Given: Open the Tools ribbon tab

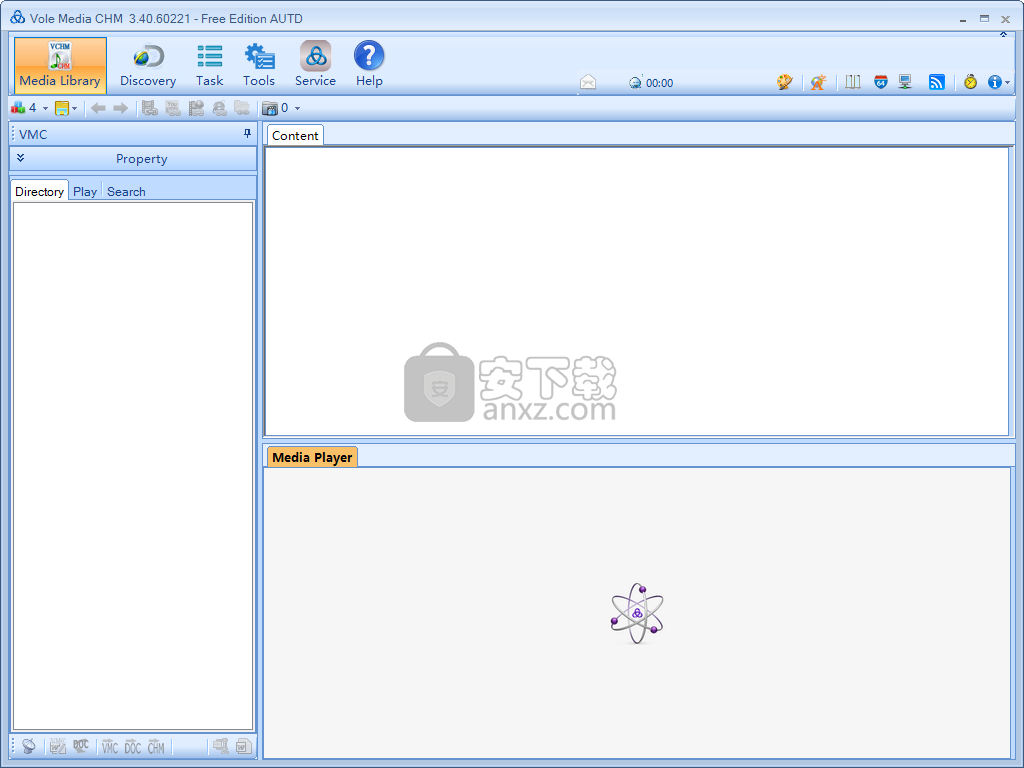Looking at the screenshot, I should point(259,65).
